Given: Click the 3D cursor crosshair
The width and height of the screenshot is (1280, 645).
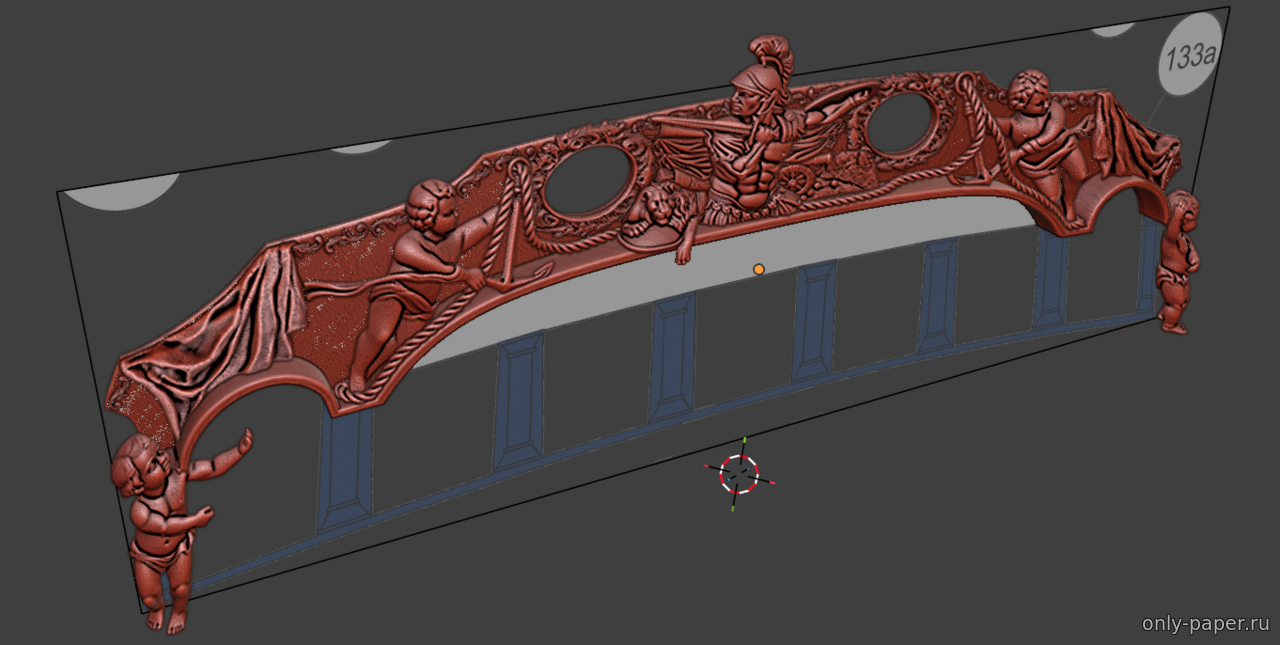Looking at the screenshot, I should coord(739,474).
